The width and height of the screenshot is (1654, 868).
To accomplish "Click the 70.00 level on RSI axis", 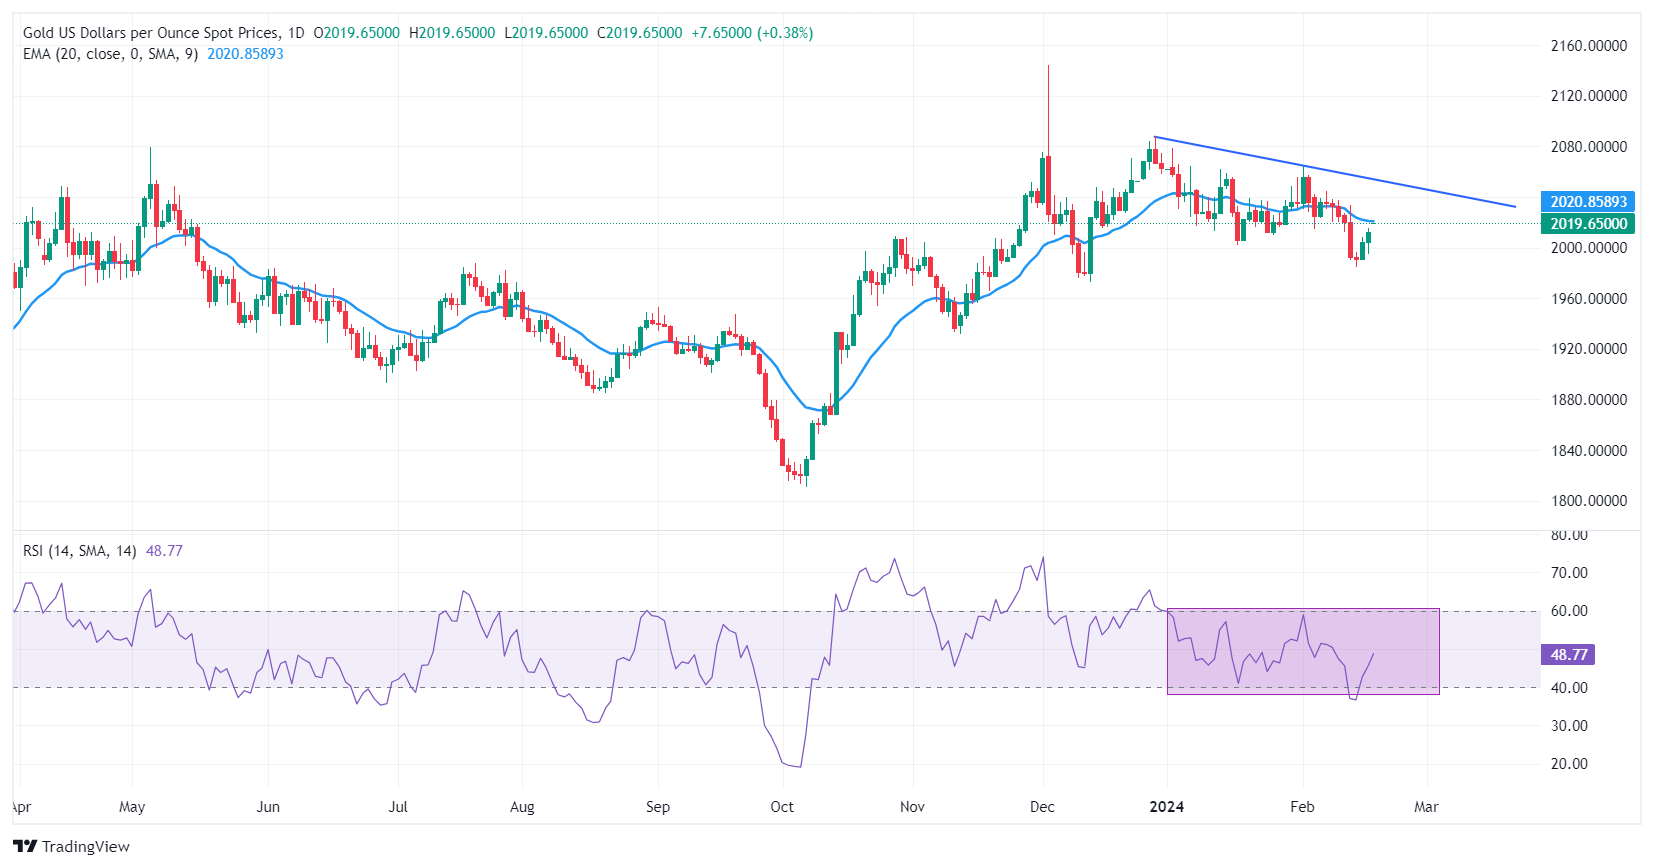I will tap(1569, 573).
